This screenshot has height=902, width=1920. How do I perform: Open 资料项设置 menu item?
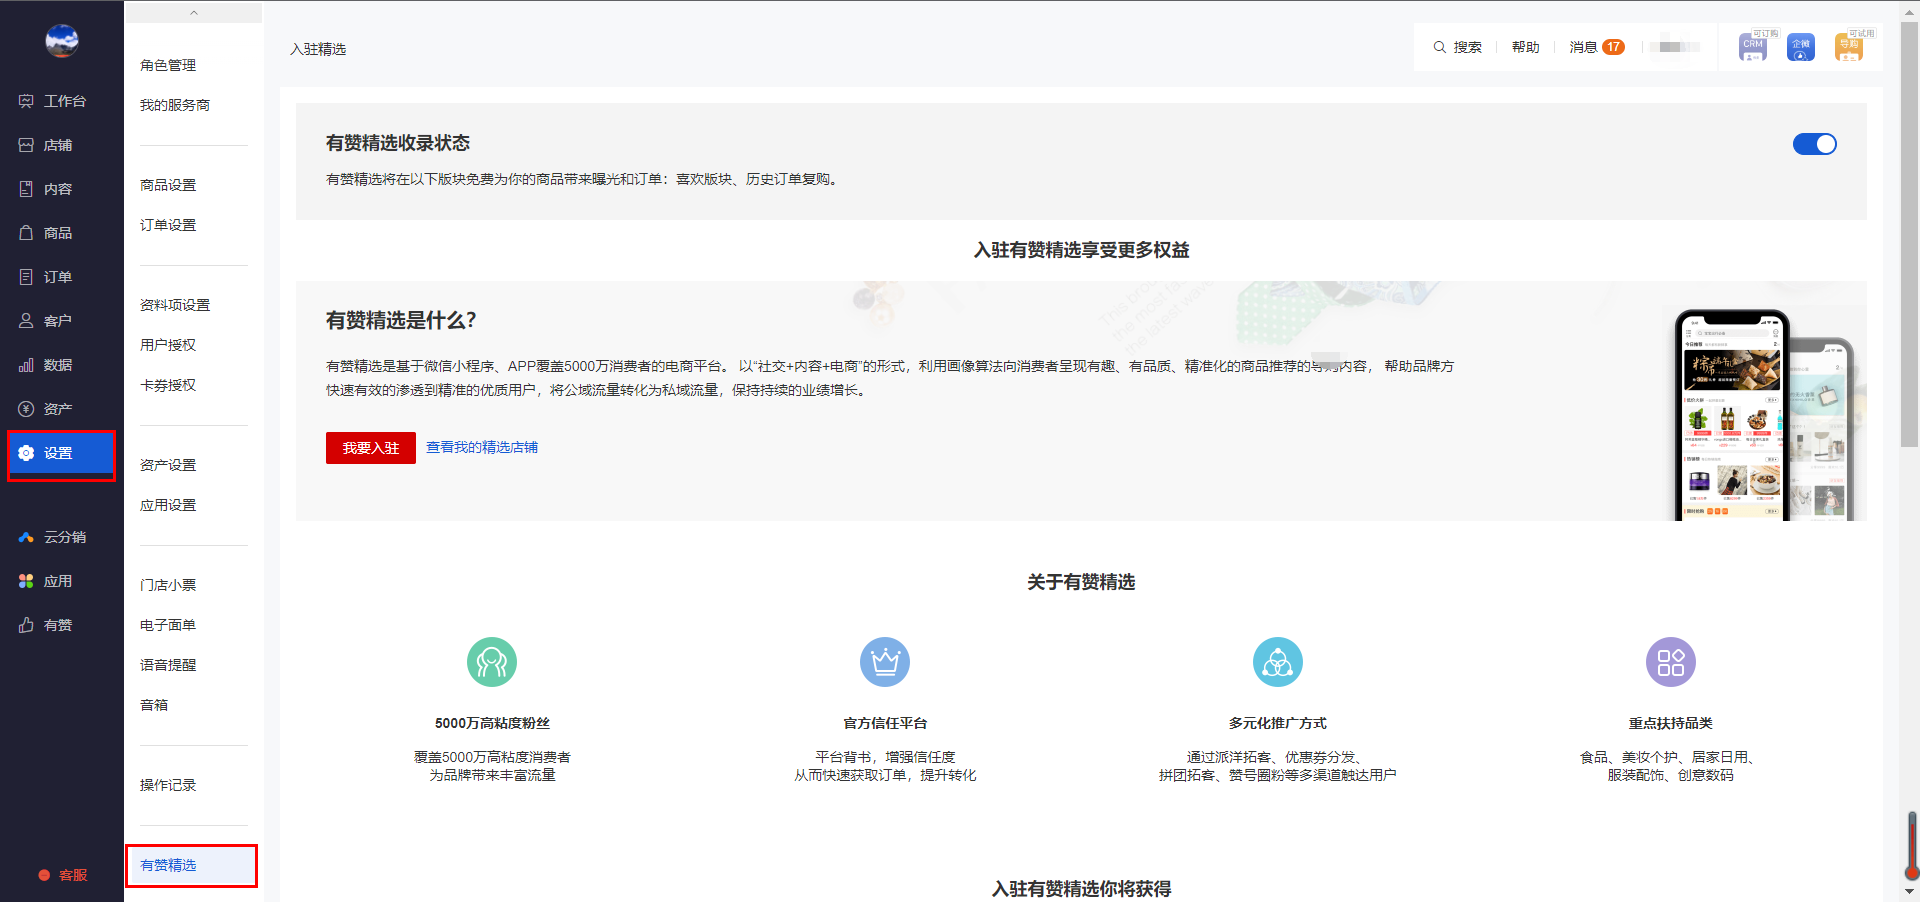[x=175, y=305]
